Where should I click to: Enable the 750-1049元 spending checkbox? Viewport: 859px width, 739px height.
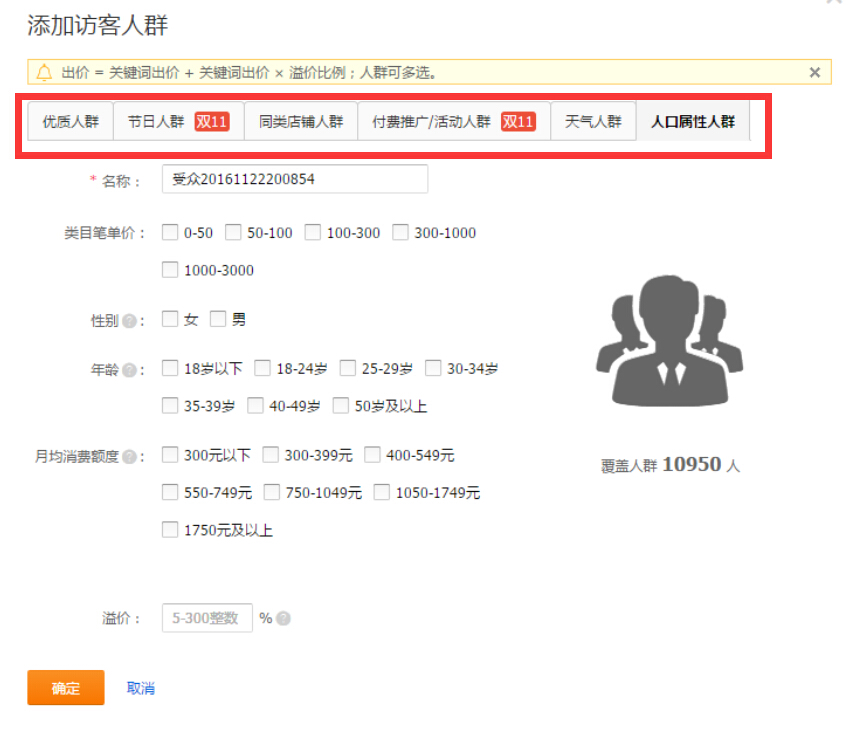coord(272,492)
